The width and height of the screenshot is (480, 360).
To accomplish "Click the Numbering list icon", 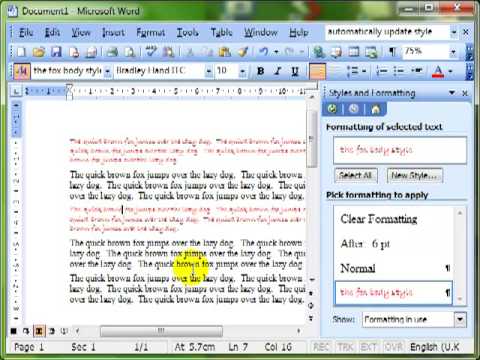I will coord(382,71).
